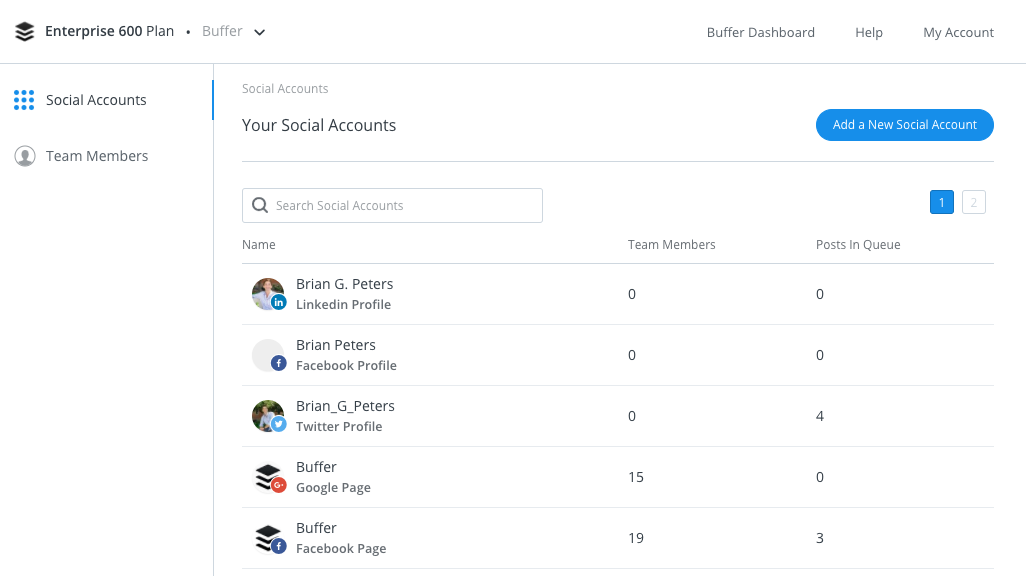The image size is (1026, 576).
Task: Open the Brian_G_Peters Twitter Profile name
Action: click(x=345, y=406)
